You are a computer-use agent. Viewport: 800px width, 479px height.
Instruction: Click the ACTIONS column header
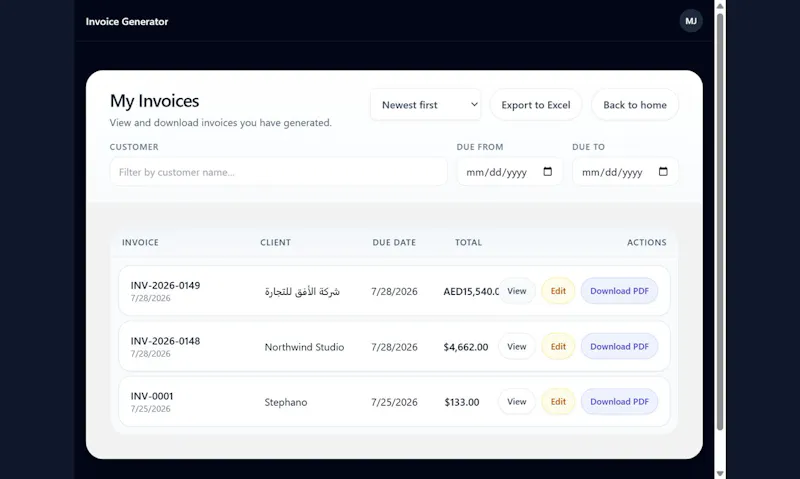coord(646,242)
